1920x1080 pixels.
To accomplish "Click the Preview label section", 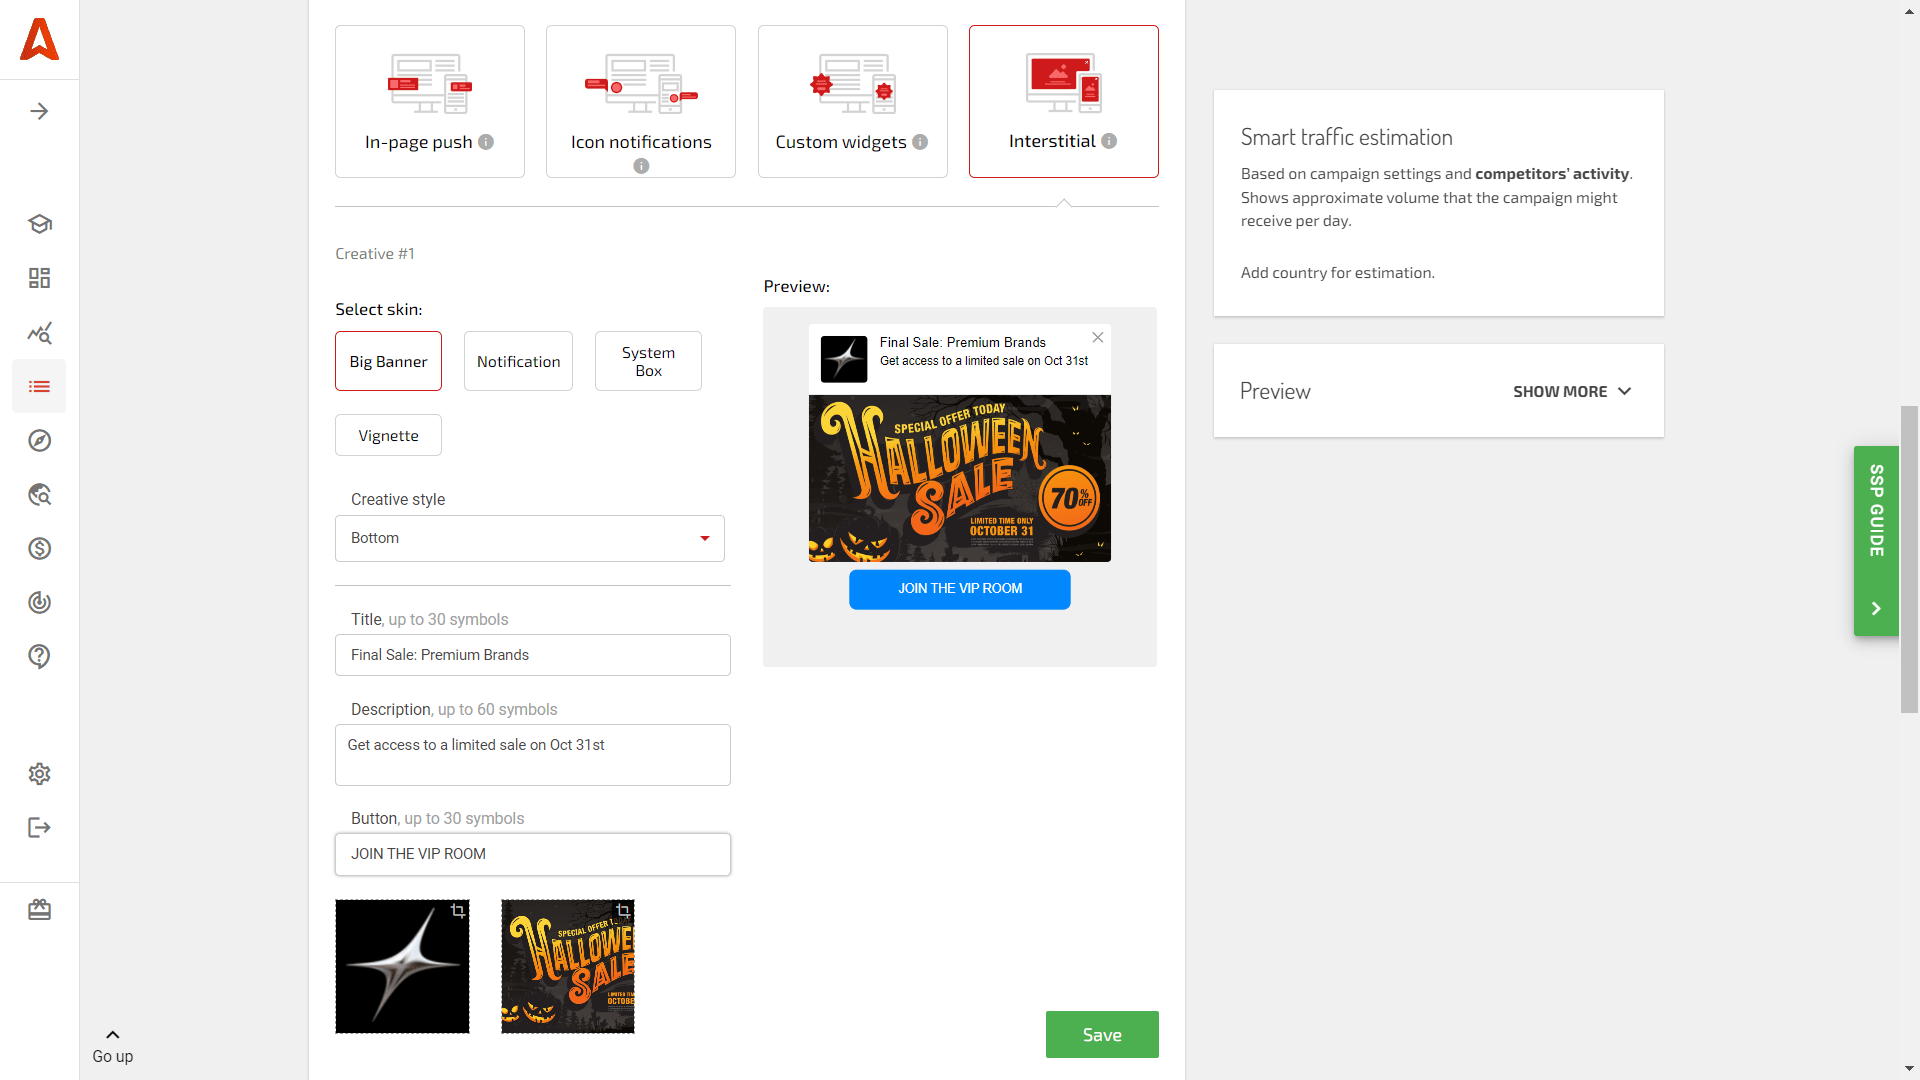I will [1275, 390].
